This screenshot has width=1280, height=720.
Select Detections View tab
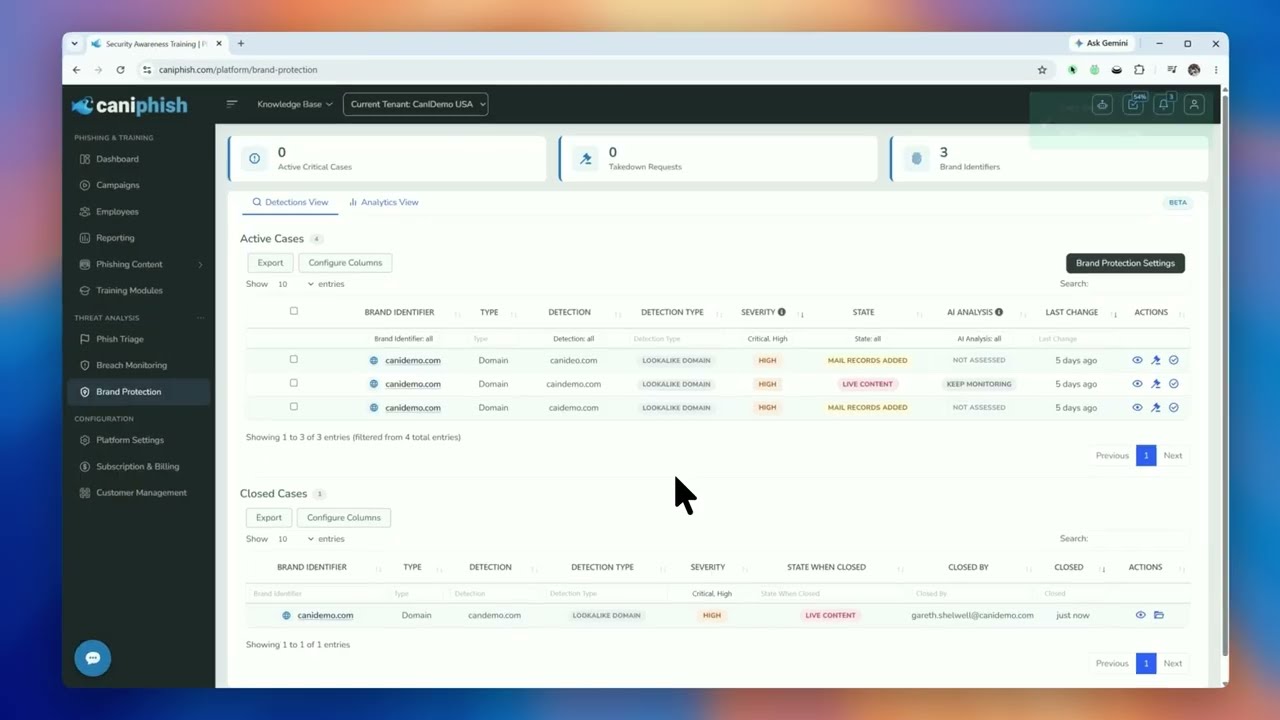click(x=290, y=202)
